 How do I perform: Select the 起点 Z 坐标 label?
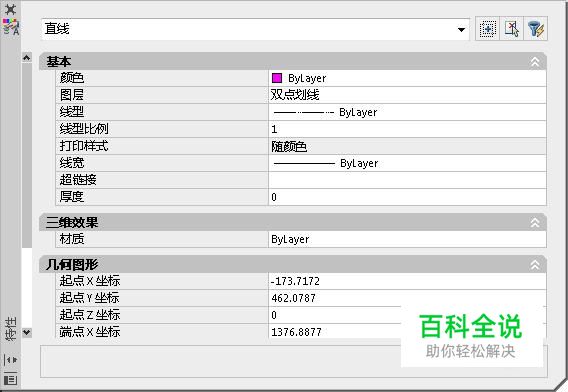90,315
